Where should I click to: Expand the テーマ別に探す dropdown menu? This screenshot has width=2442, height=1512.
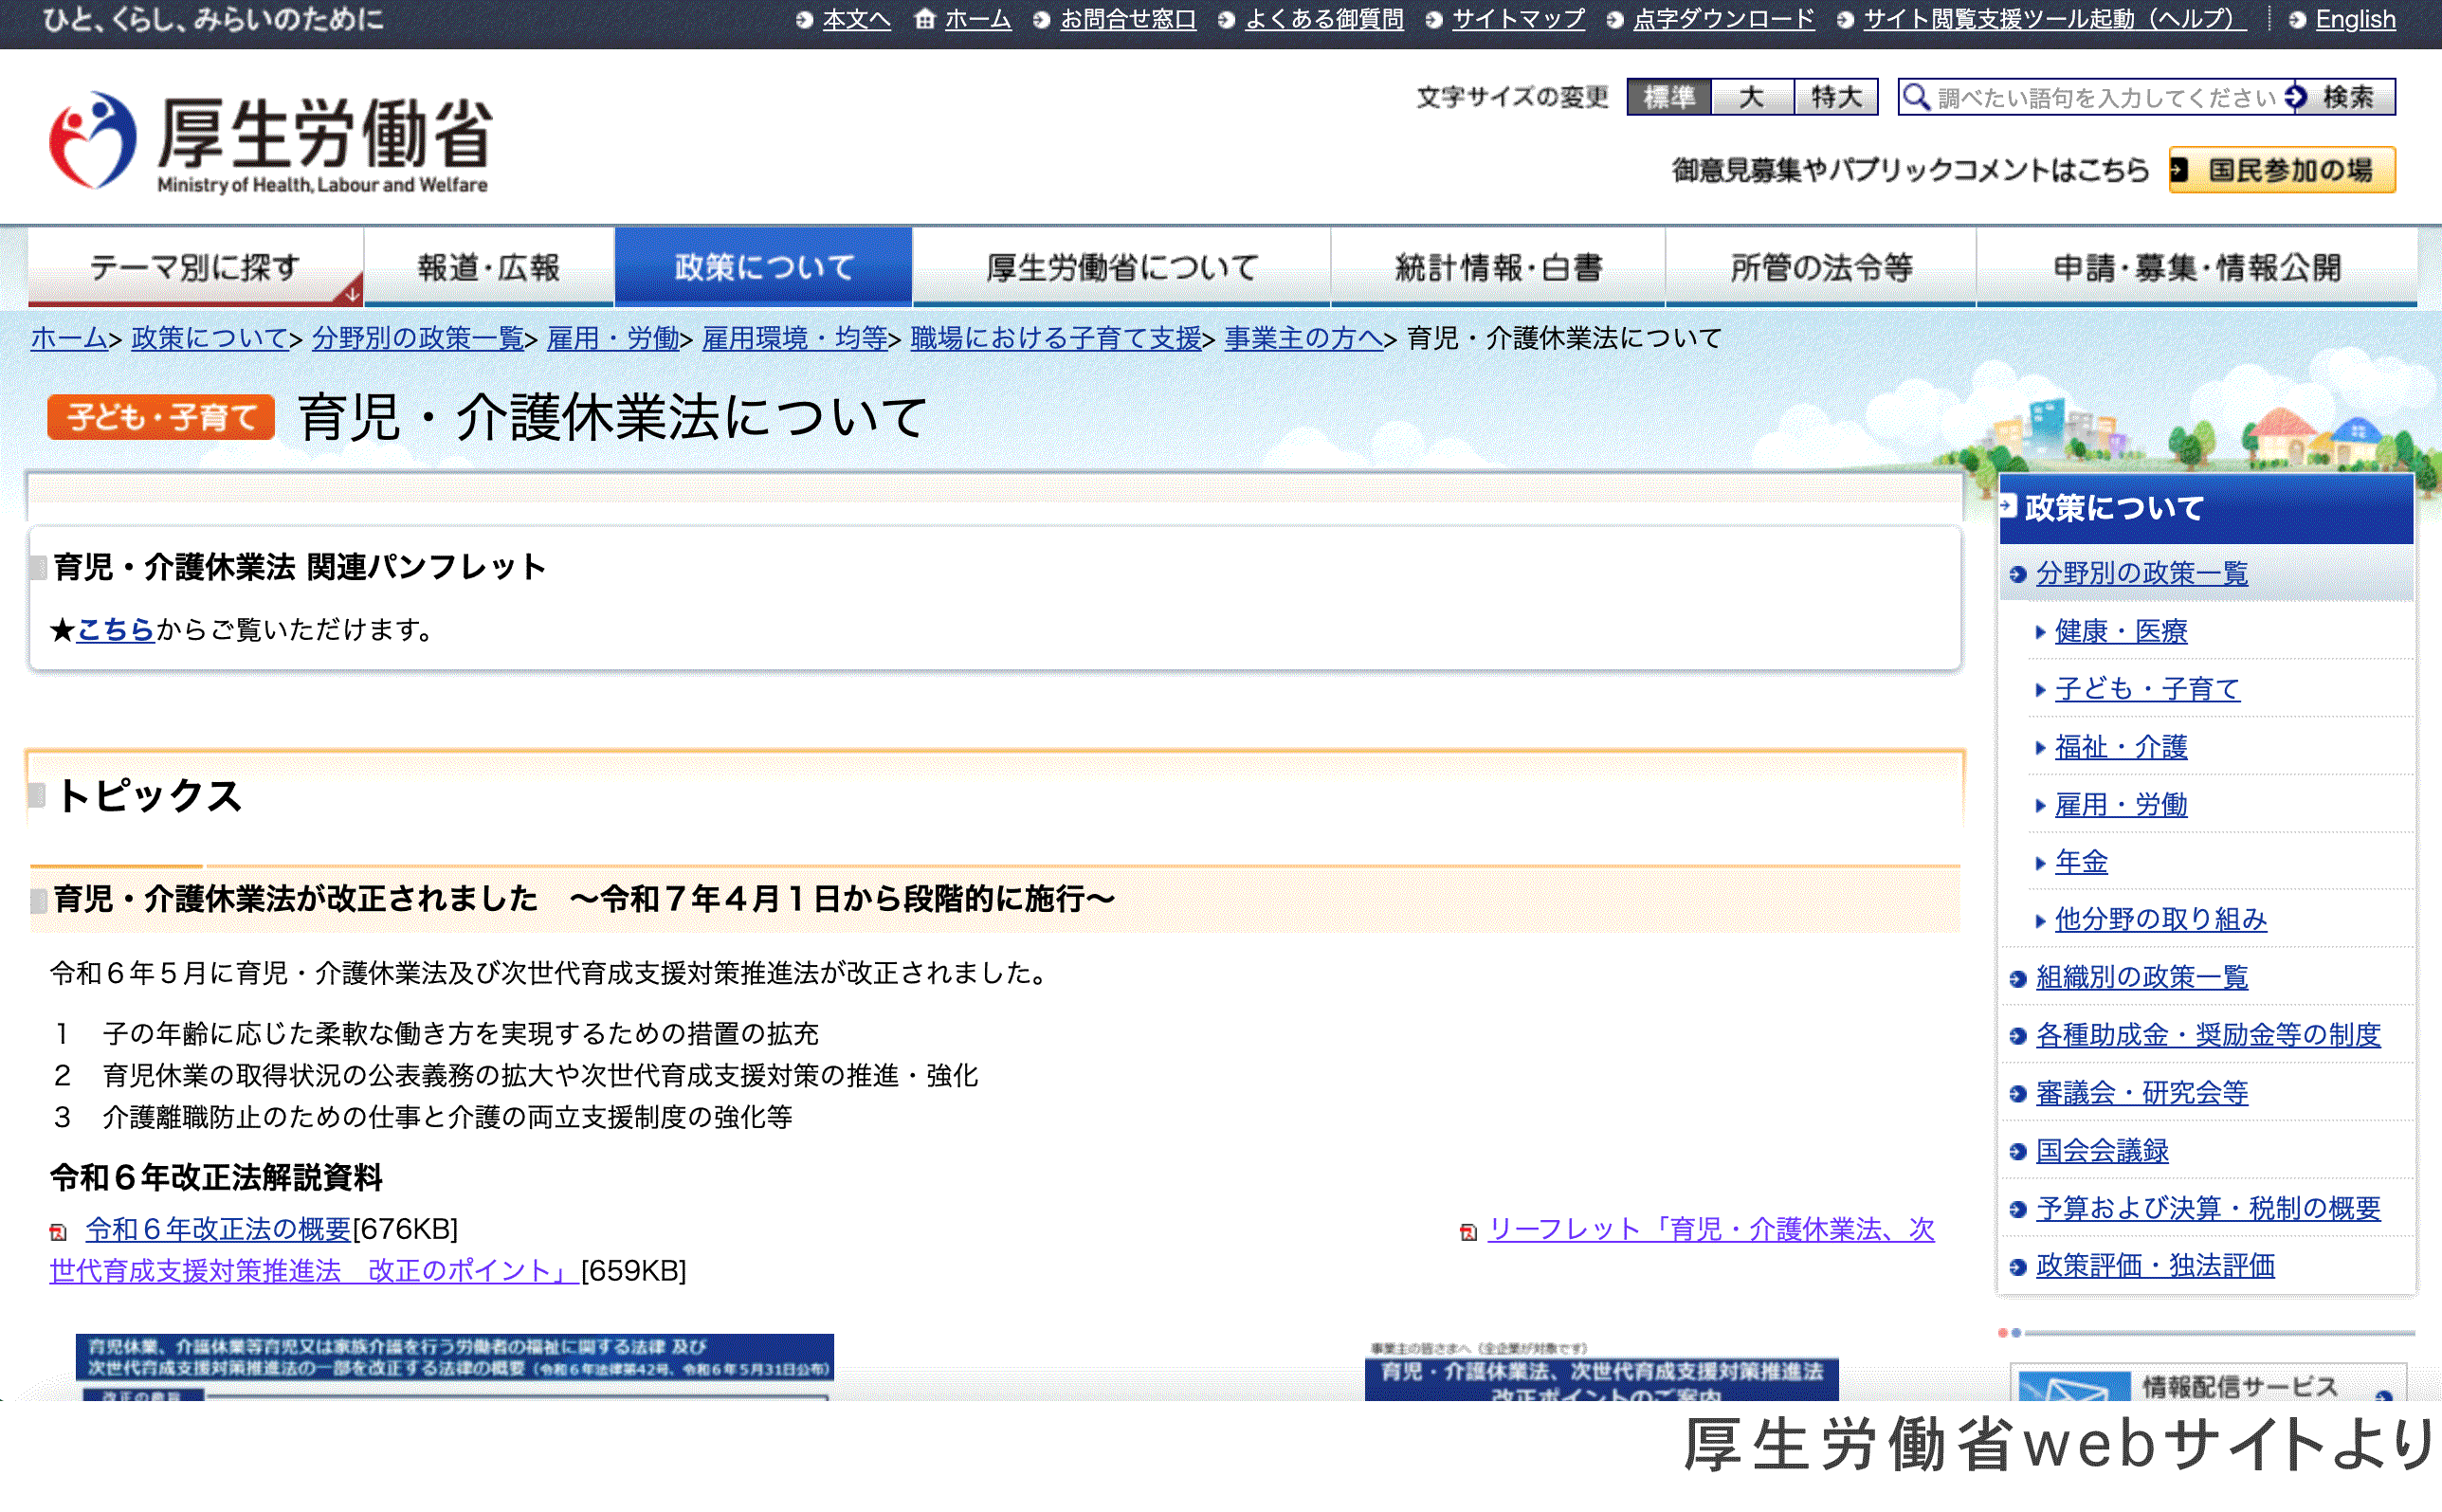195,267
